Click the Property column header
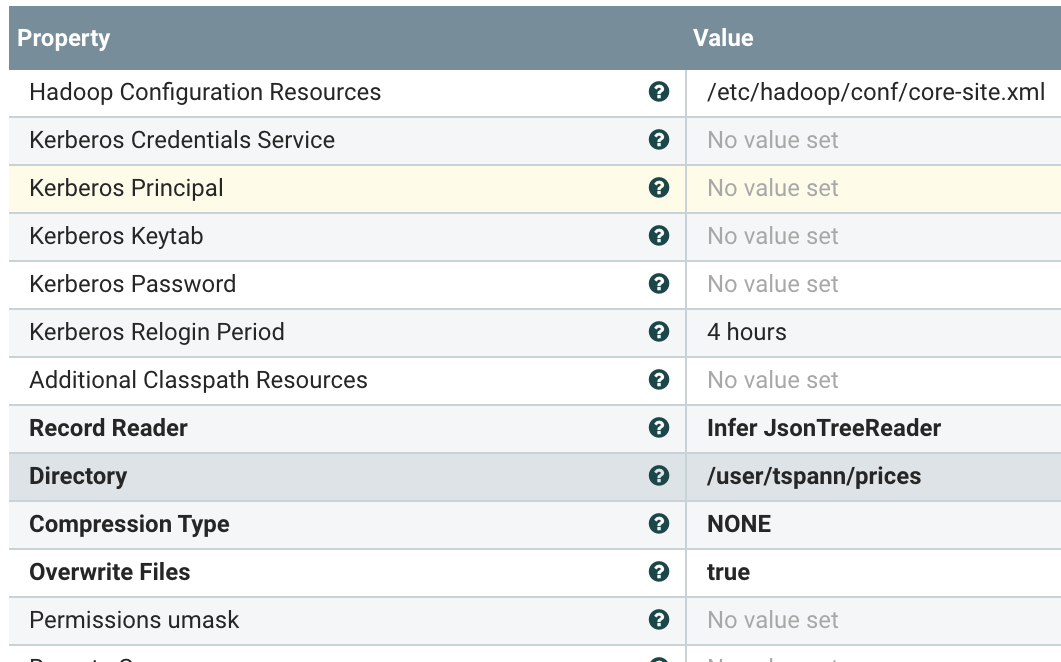 (64, 39)
